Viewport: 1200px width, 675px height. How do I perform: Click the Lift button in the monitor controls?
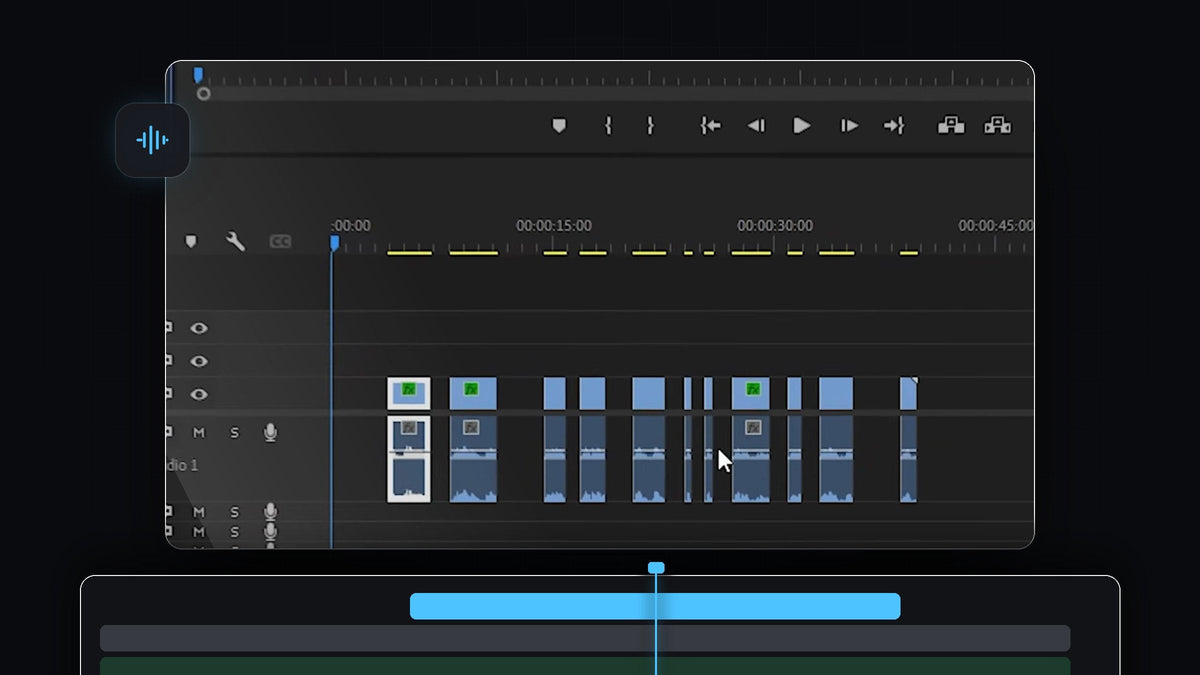tap(951, 125)
